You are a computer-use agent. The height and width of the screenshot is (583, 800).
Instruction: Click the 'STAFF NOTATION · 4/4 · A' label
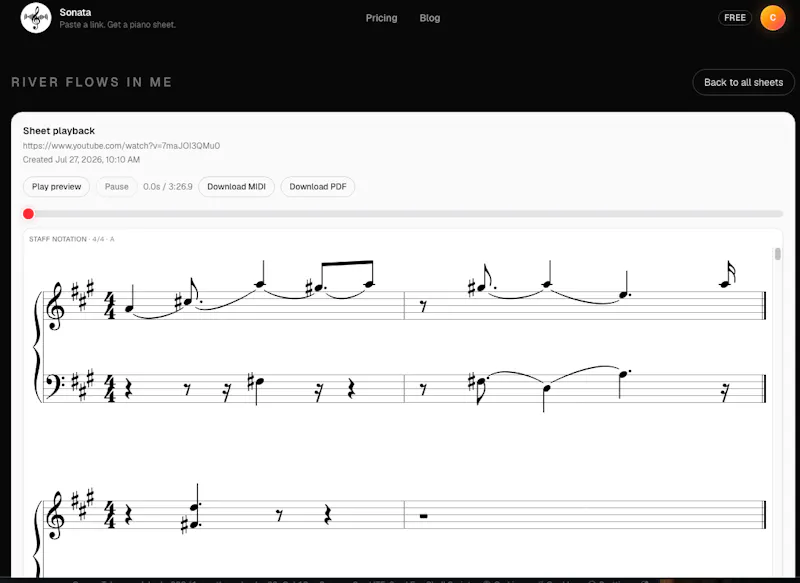tap(71, 239)
